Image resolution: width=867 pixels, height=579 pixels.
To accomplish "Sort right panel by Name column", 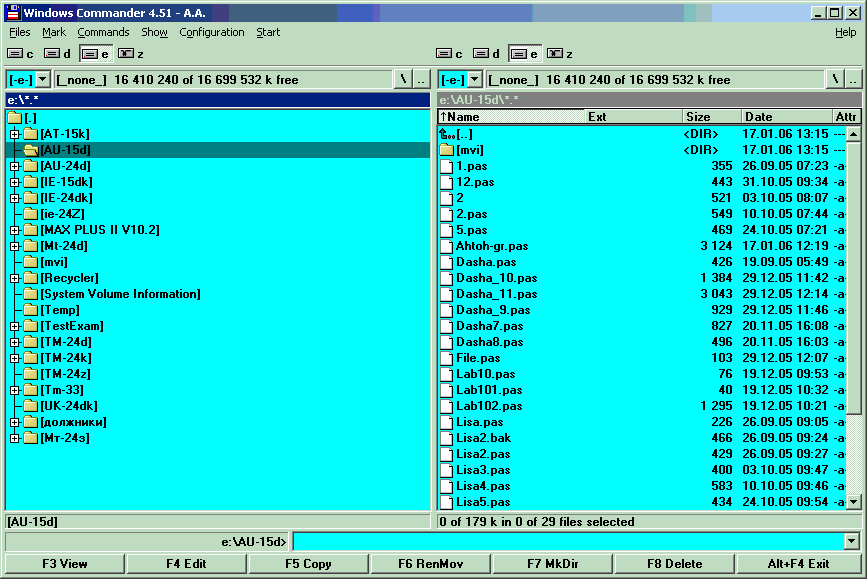I will [x=511, y=117].
